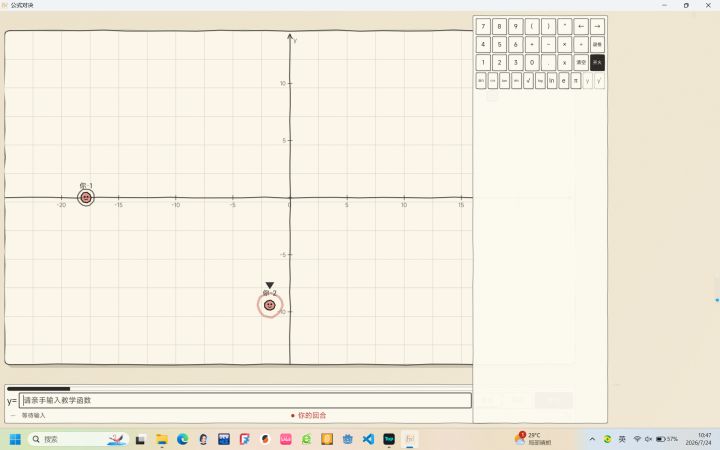Image resolution: width=720 pixels, height=450 pixels.
Task: Insert the square root key
Action: tap(528, 81)
